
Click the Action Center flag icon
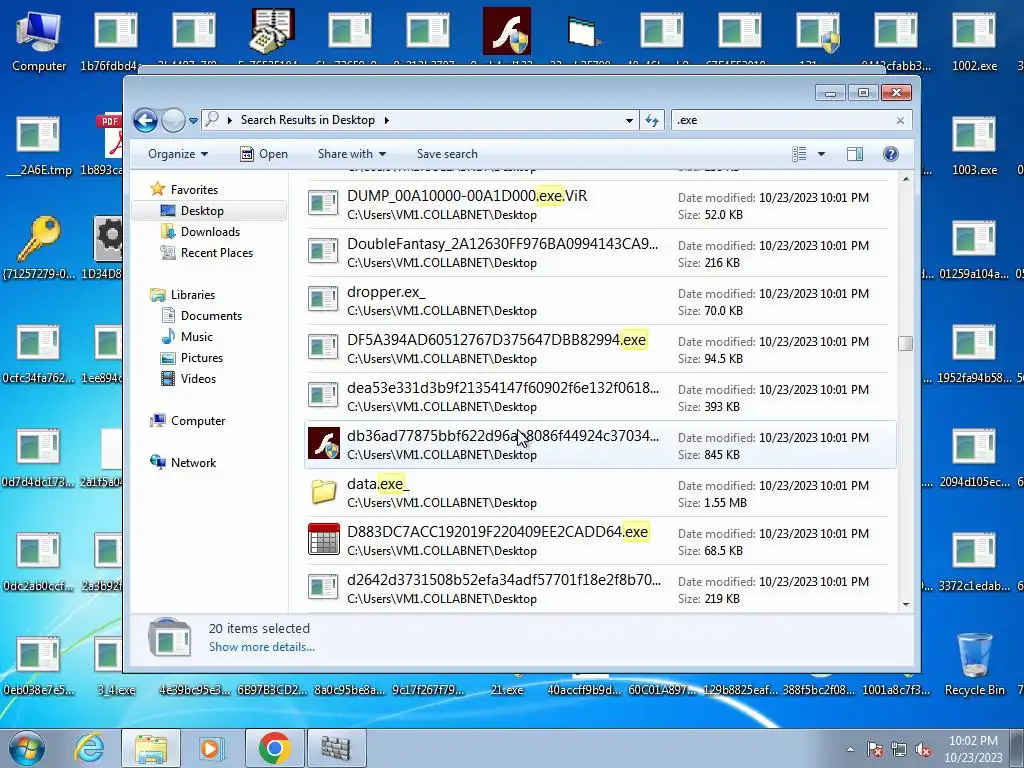874,749
